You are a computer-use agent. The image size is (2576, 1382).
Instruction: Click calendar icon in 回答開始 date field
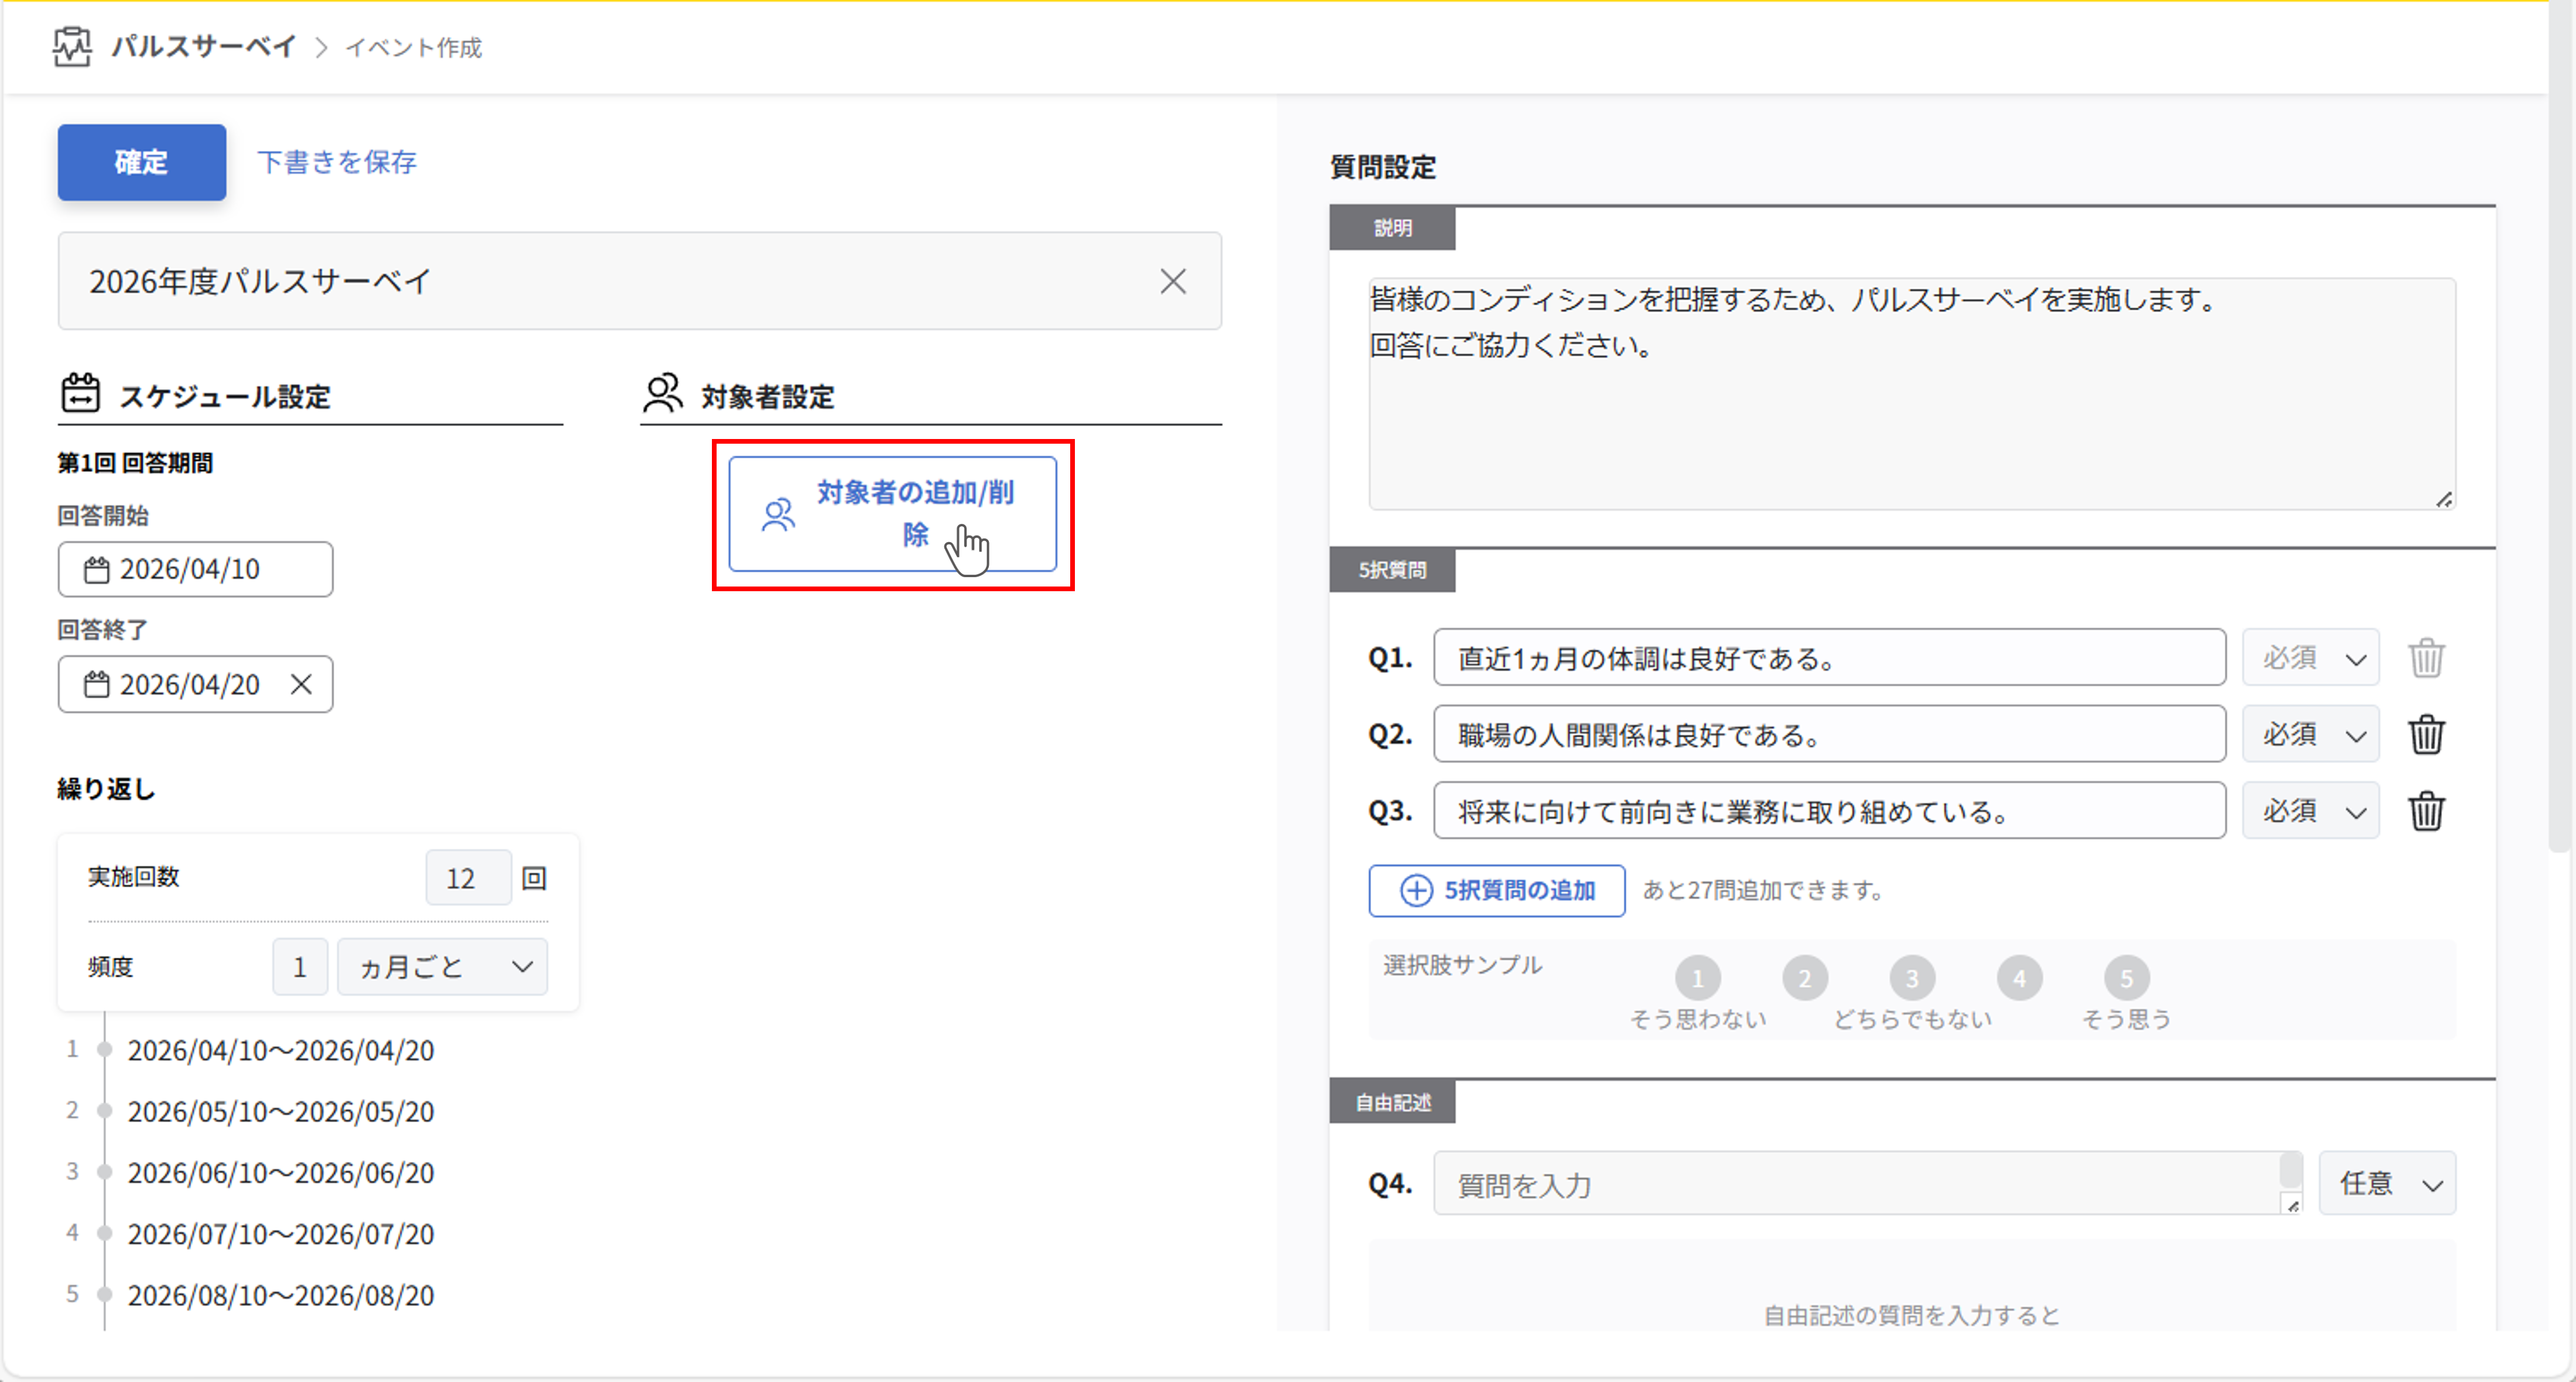pyautogui.click(x=96, y=570)
